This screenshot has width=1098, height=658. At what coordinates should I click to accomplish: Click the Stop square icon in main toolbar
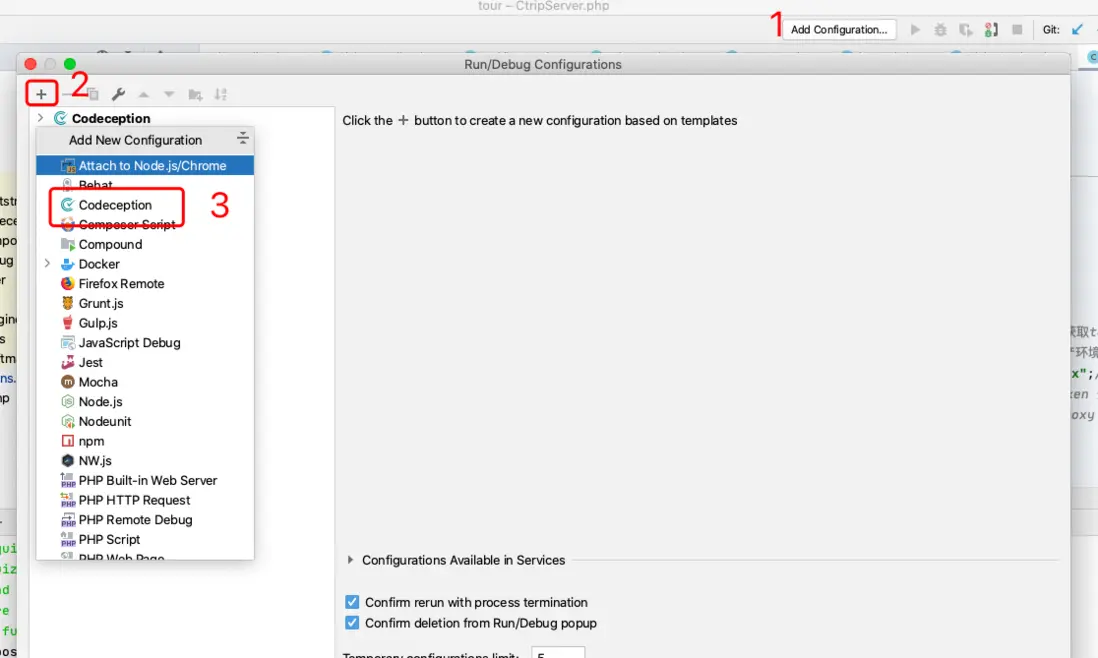coord(1017,29)
